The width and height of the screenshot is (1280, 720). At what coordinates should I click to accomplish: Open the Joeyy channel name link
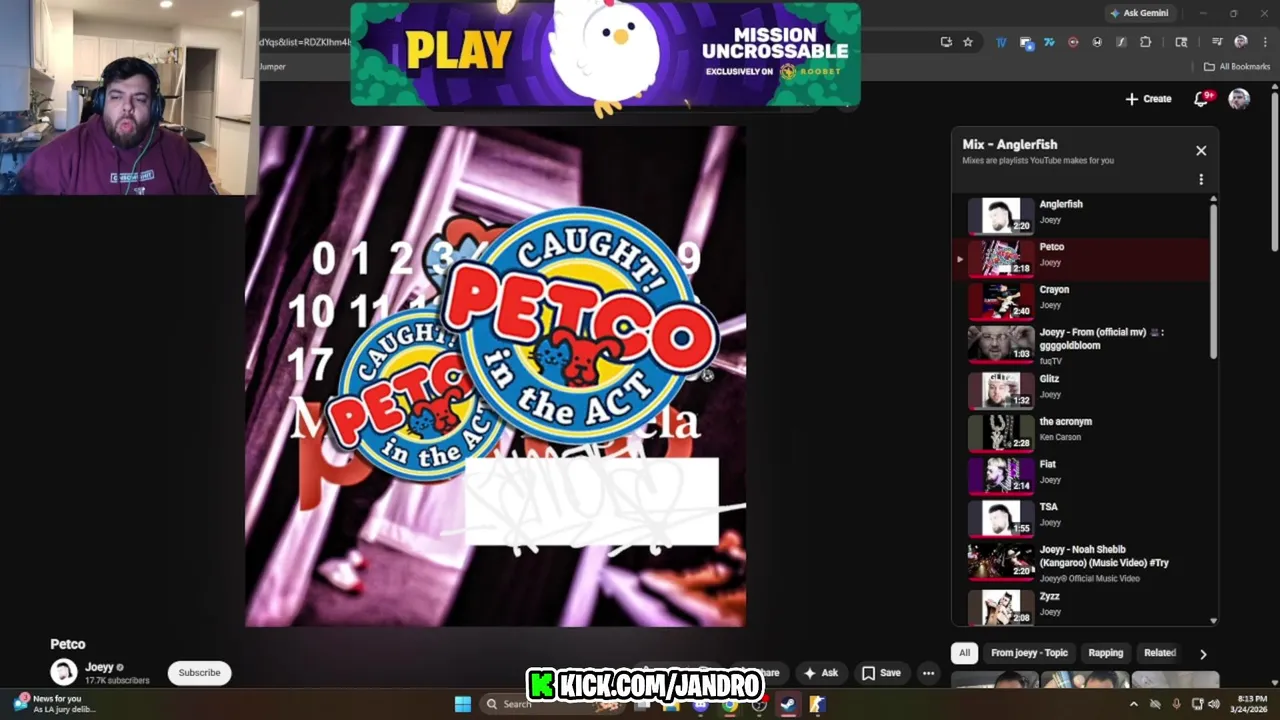[x=99, y=667]
